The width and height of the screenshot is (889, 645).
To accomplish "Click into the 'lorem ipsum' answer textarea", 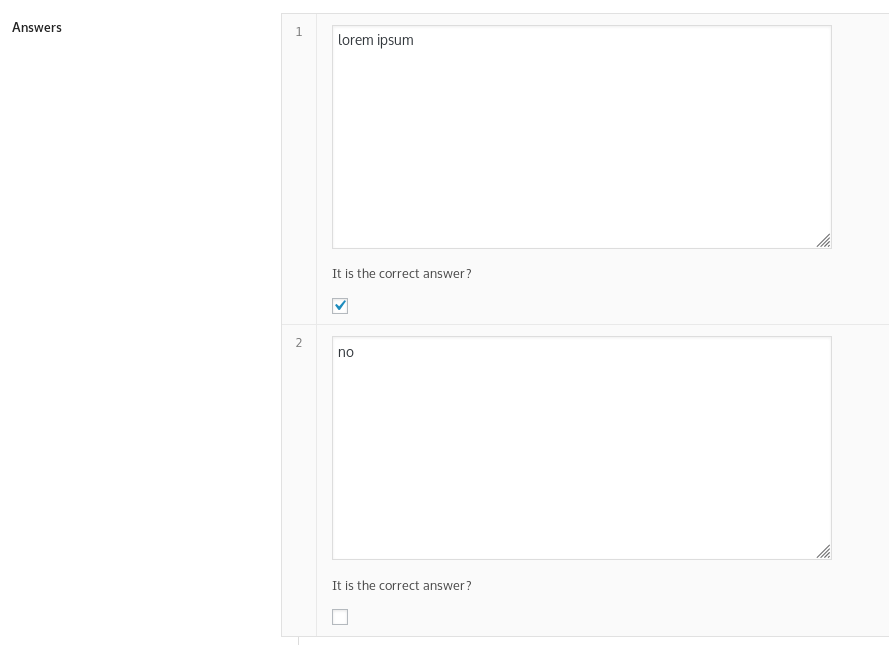I will click(x=582, y=137).
